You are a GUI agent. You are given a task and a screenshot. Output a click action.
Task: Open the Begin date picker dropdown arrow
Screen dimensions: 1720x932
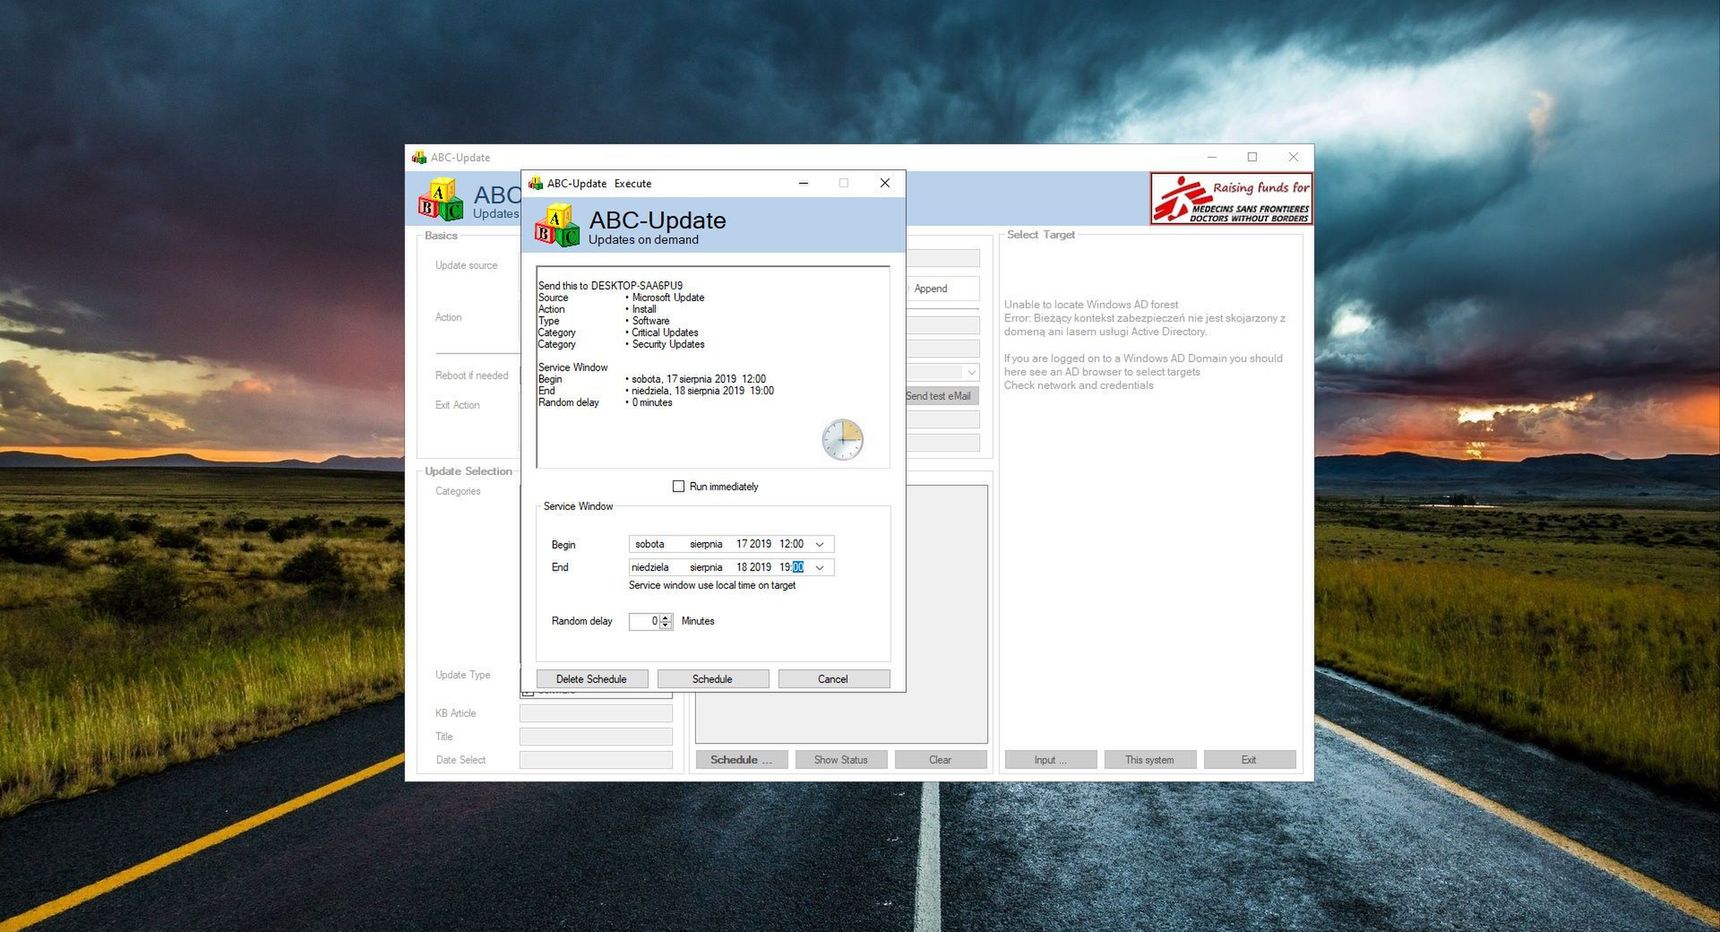coord(820,544)
